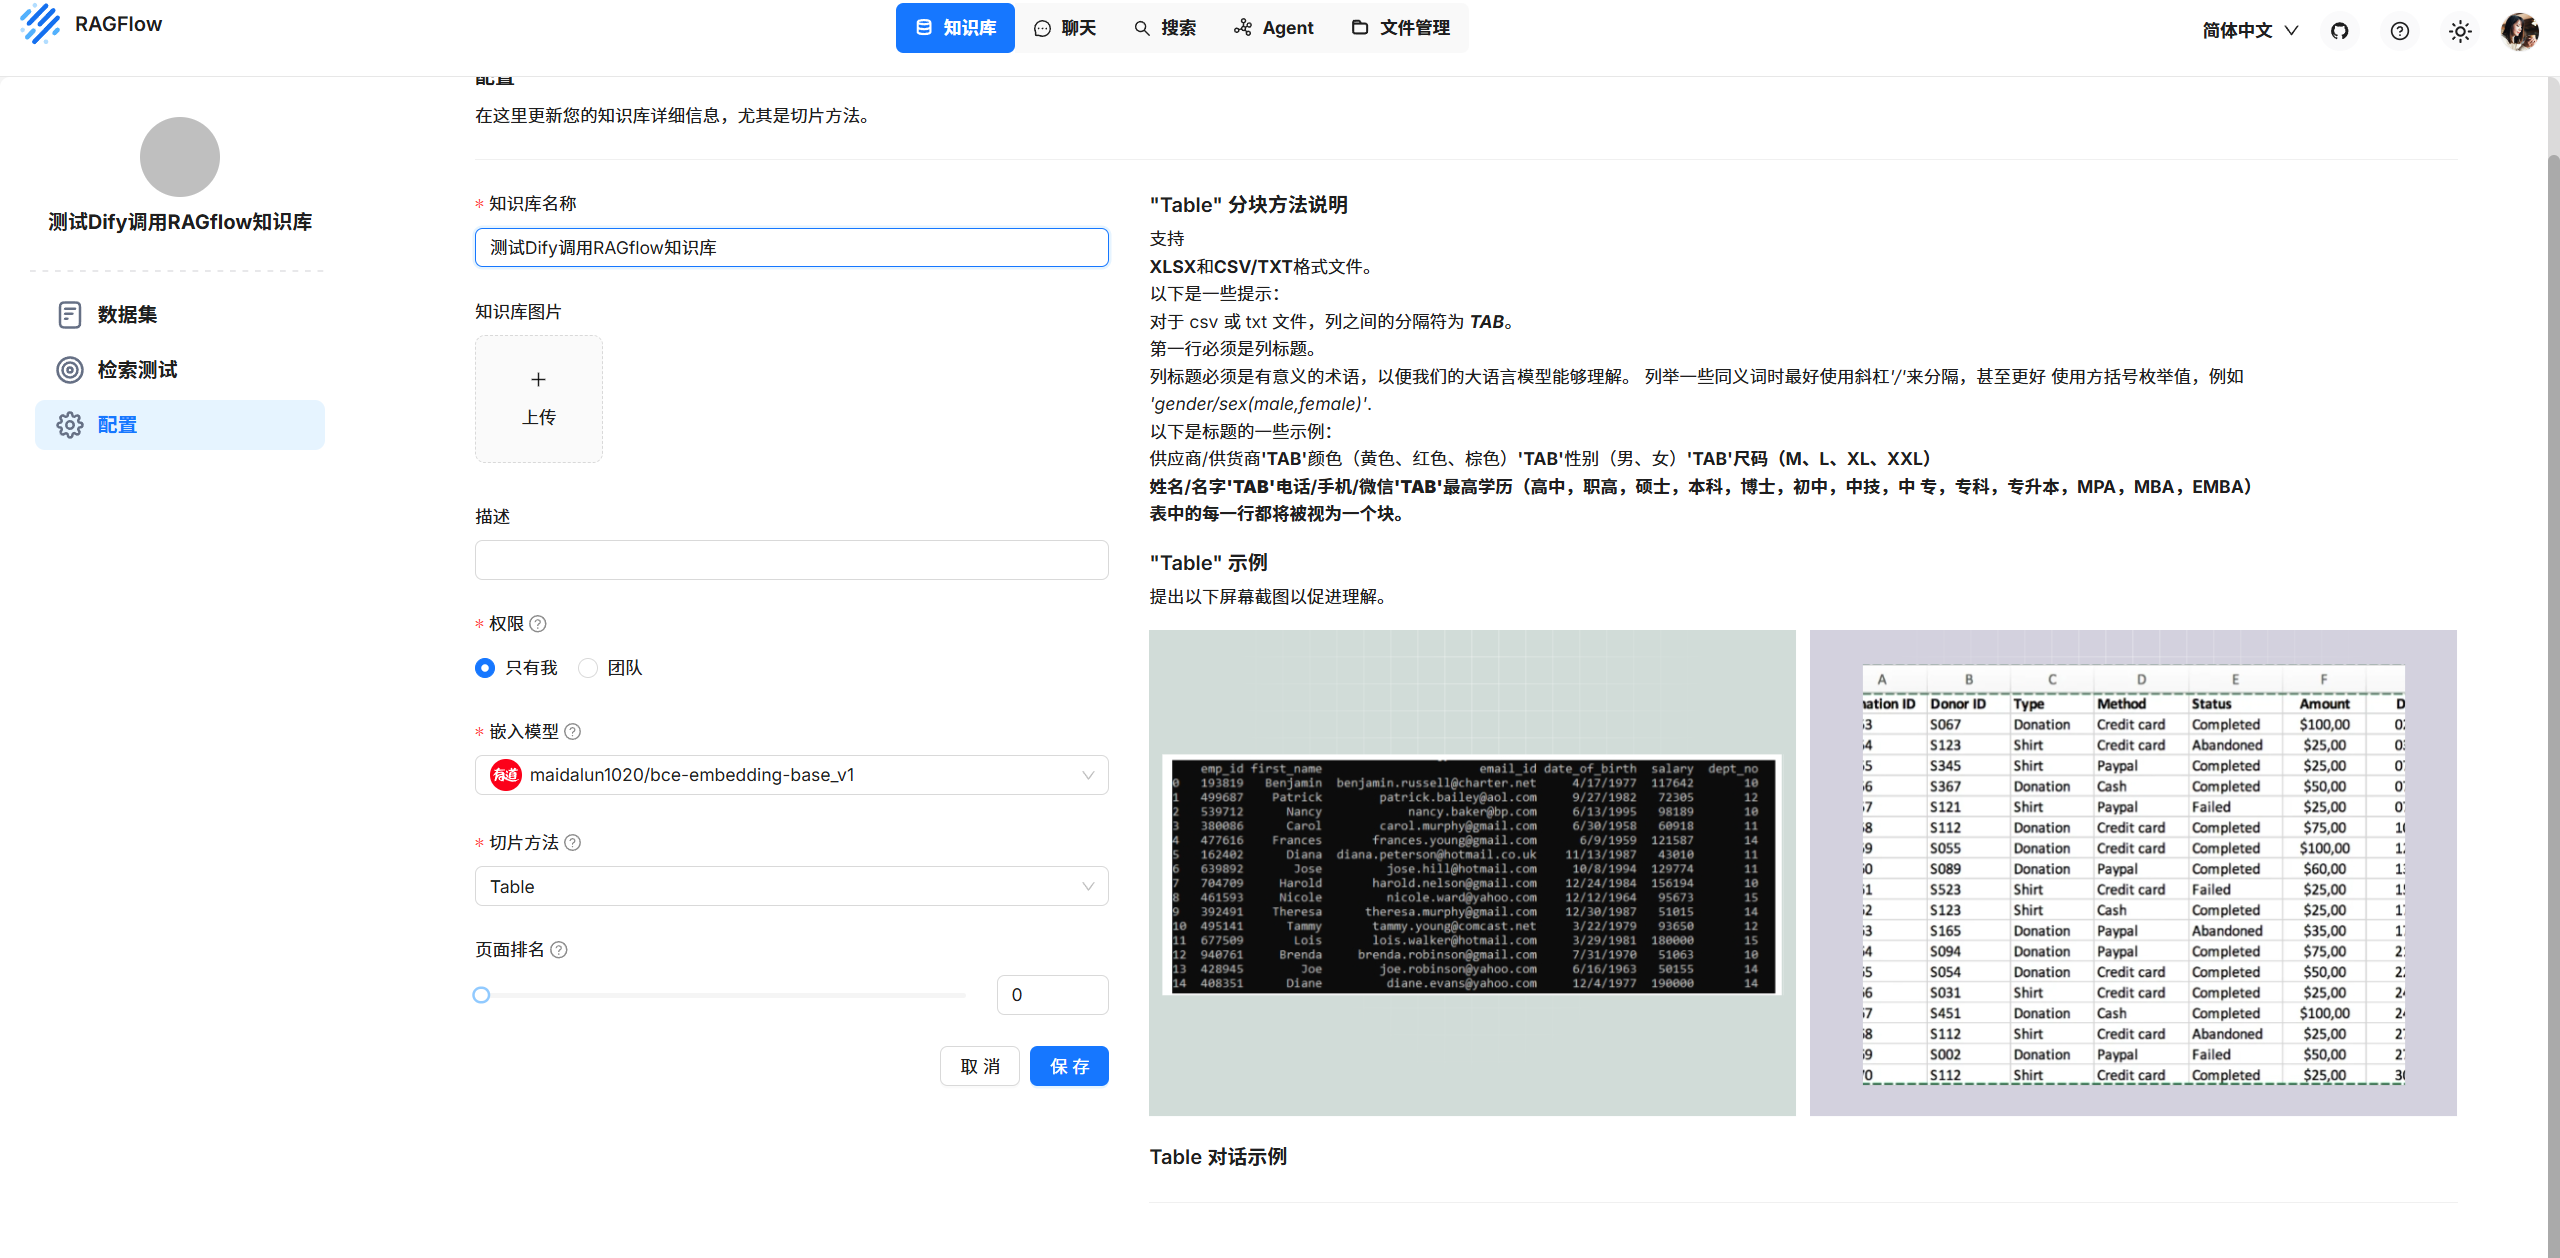2560x1258 pixels.
Task: Click the 保存 button
Action: [x=1068, y=1066]
